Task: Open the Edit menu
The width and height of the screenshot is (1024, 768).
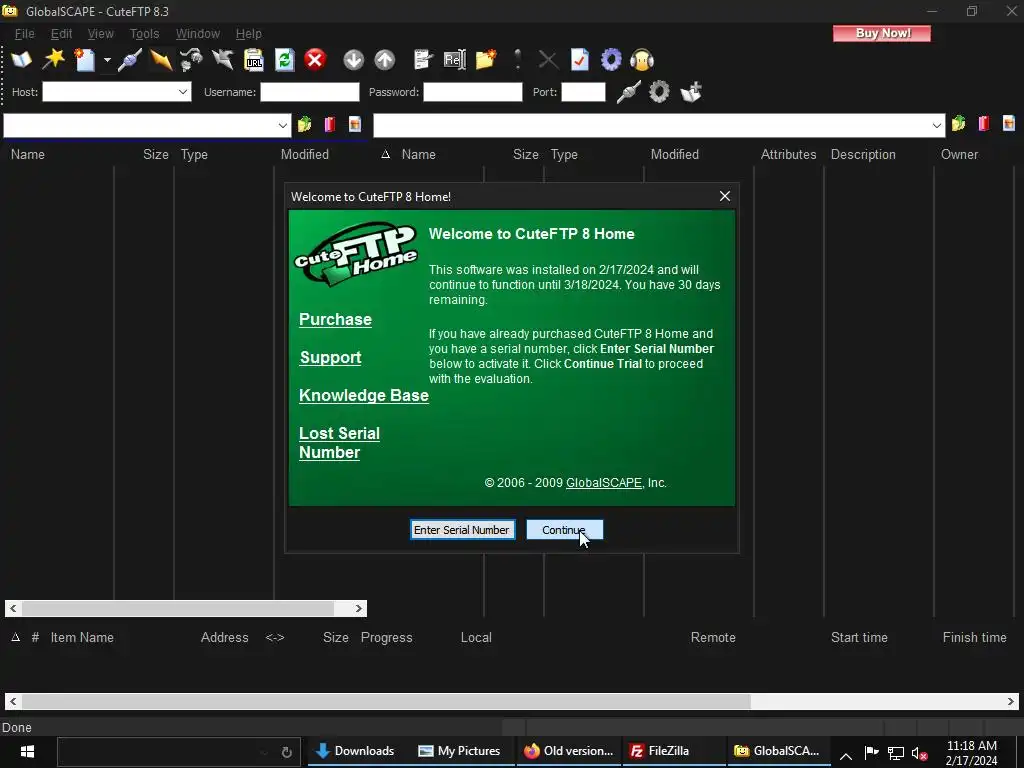Action: (x=61, y=34)
